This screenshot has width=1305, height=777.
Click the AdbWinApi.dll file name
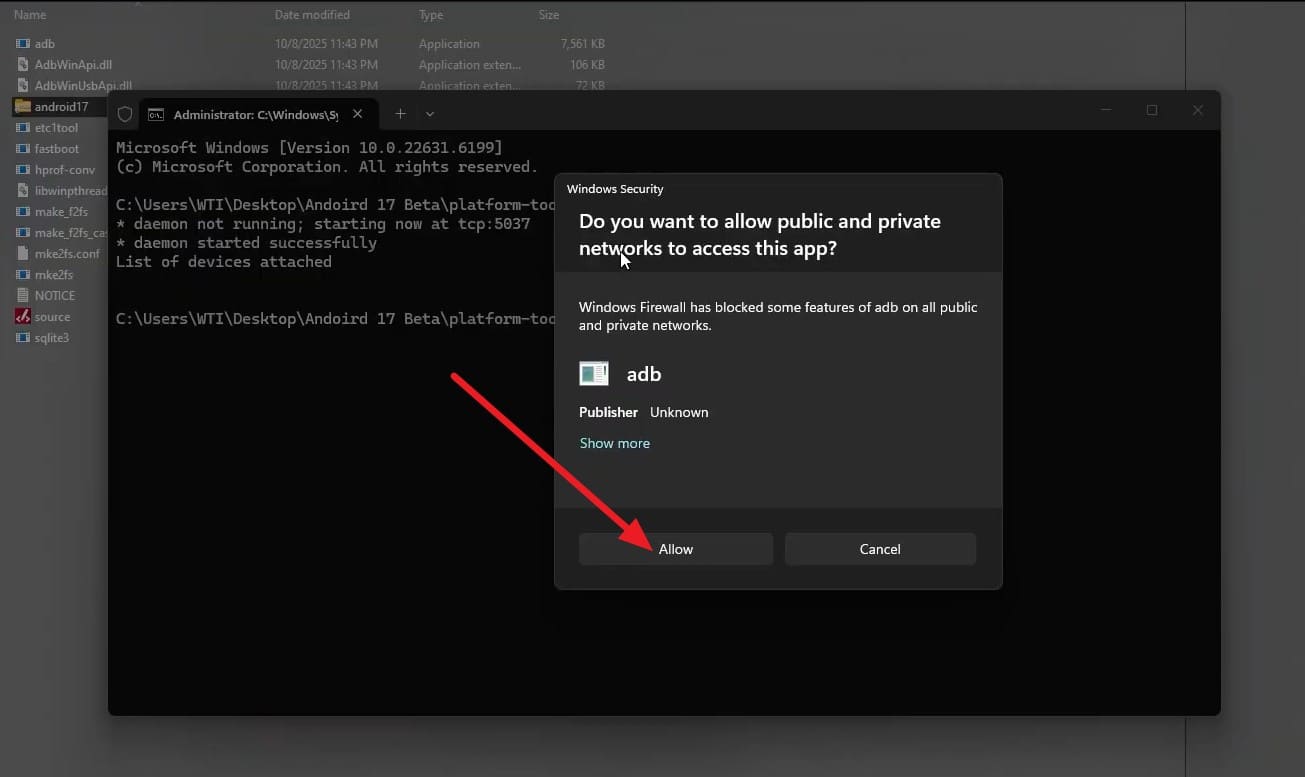click(73, 65)
